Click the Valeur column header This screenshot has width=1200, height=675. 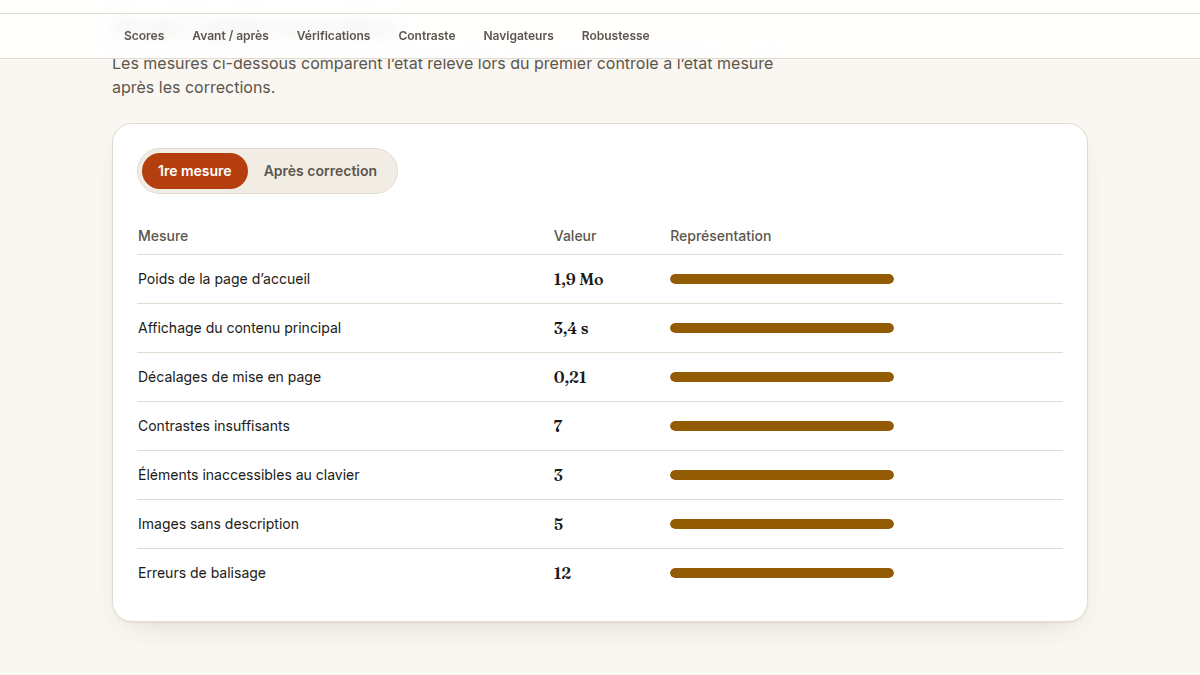click(575, 236)
